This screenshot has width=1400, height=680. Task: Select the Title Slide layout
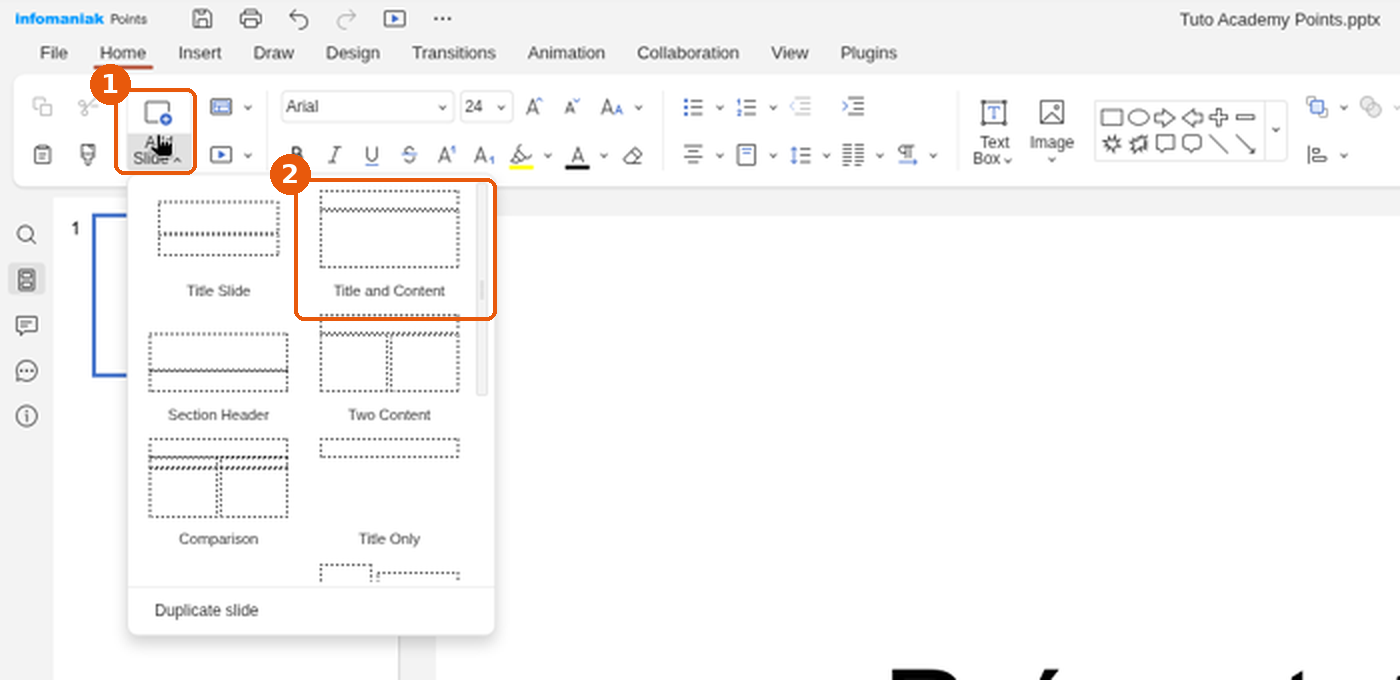(218, 246)
